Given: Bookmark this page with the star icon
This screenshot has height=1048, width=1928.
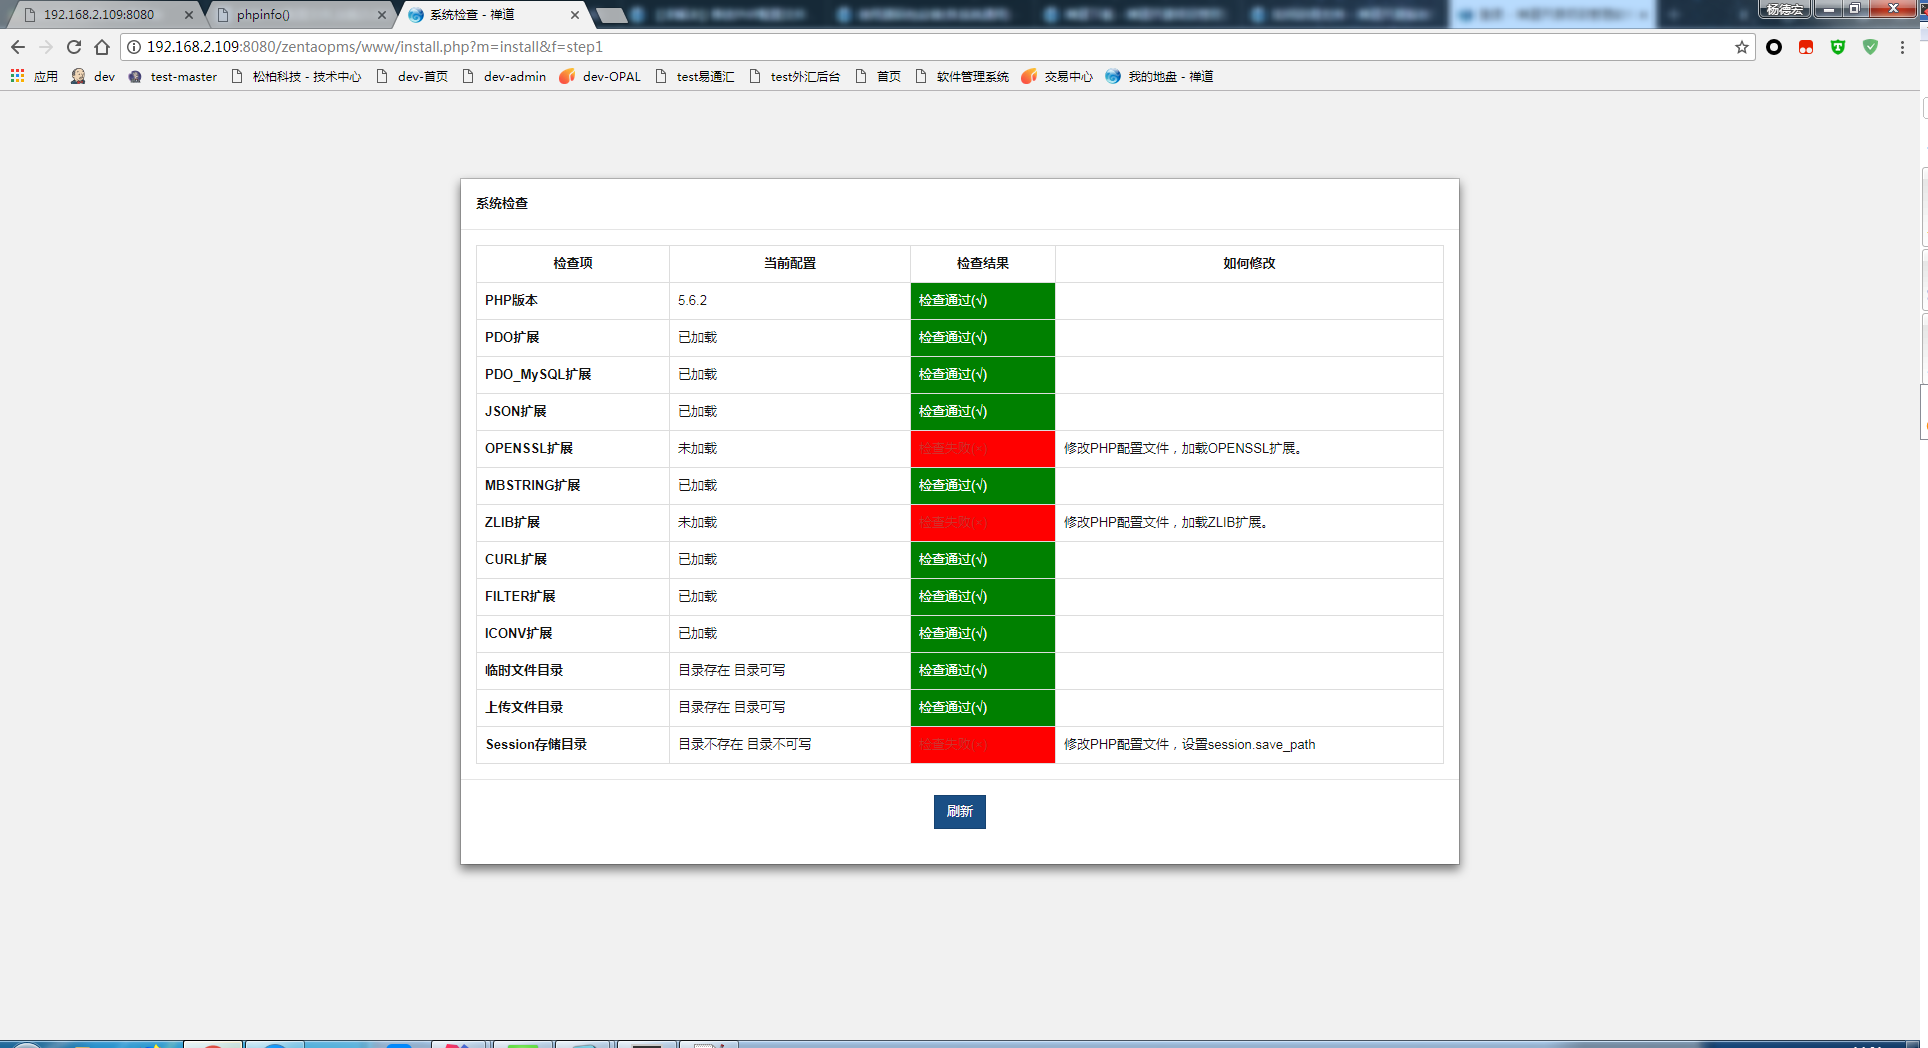Looking at the screenshot, I should (x=1741, y=47).
